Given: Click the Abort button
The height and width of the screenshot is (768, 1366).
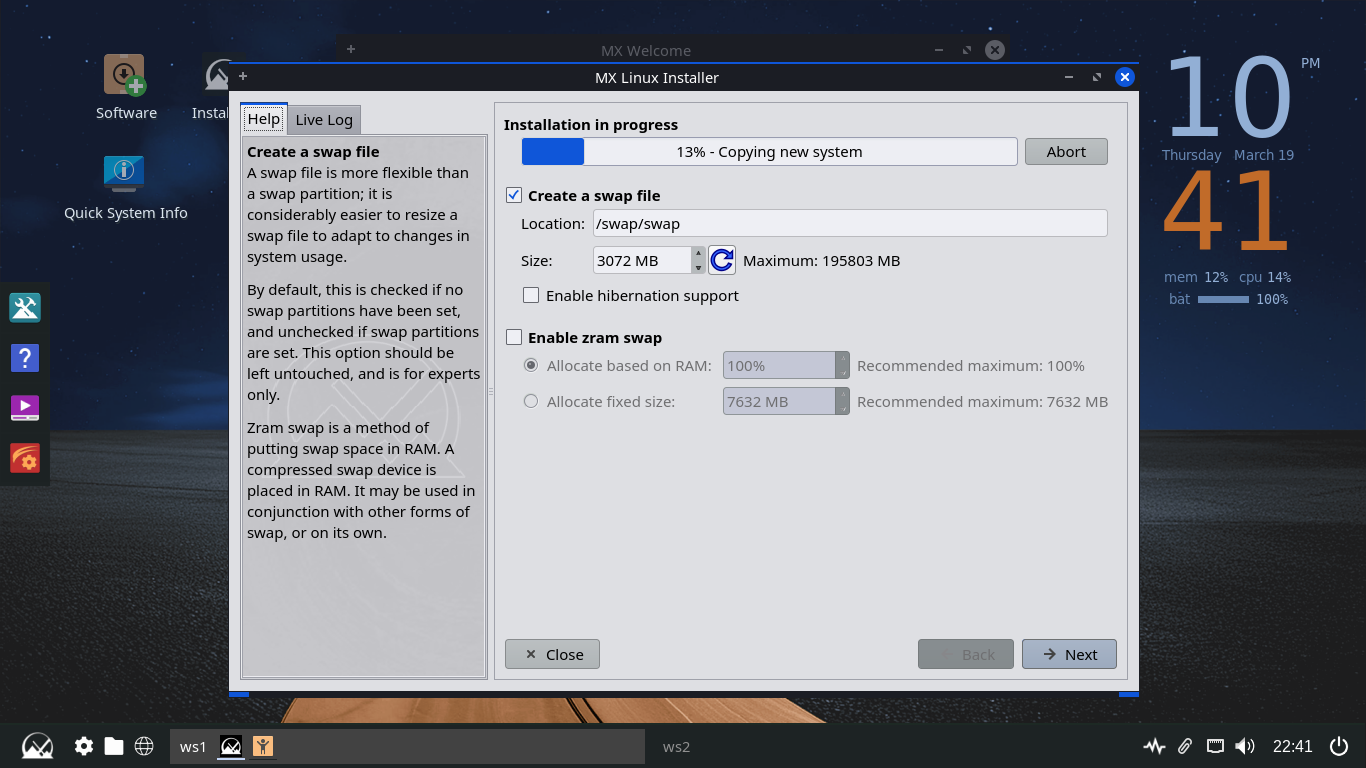Looking at the screenshot, I should 1066,152.
